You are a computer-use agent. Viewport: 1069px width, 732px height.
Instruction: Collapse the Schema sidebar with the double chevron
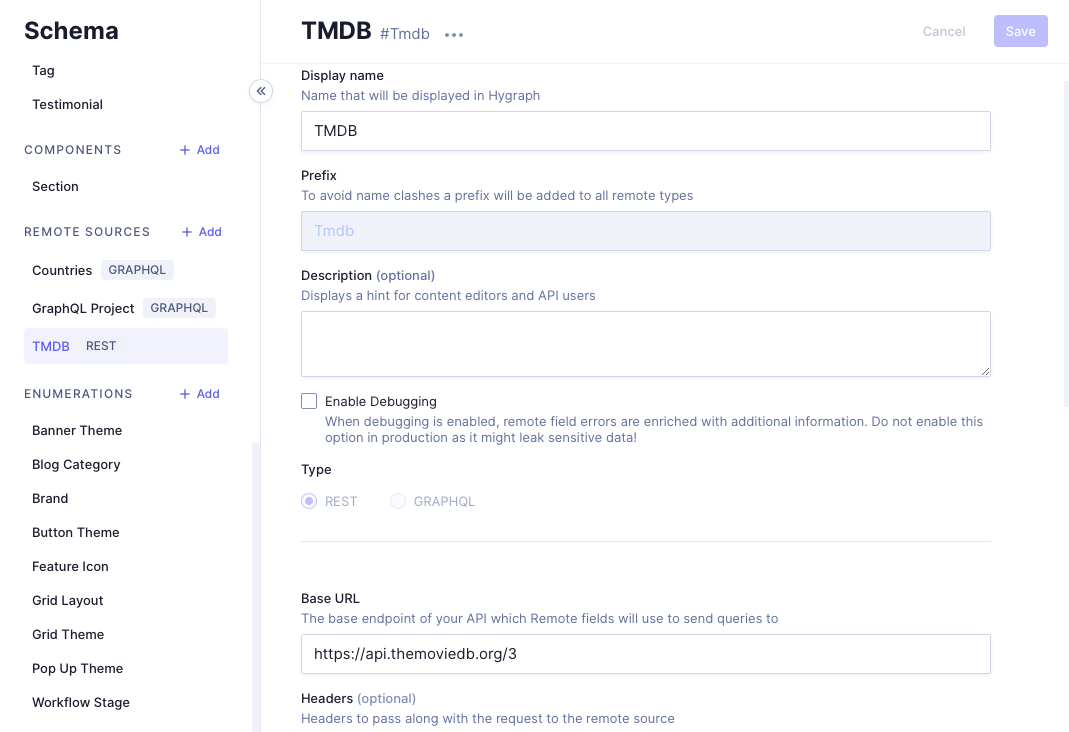tap(261, 91)
